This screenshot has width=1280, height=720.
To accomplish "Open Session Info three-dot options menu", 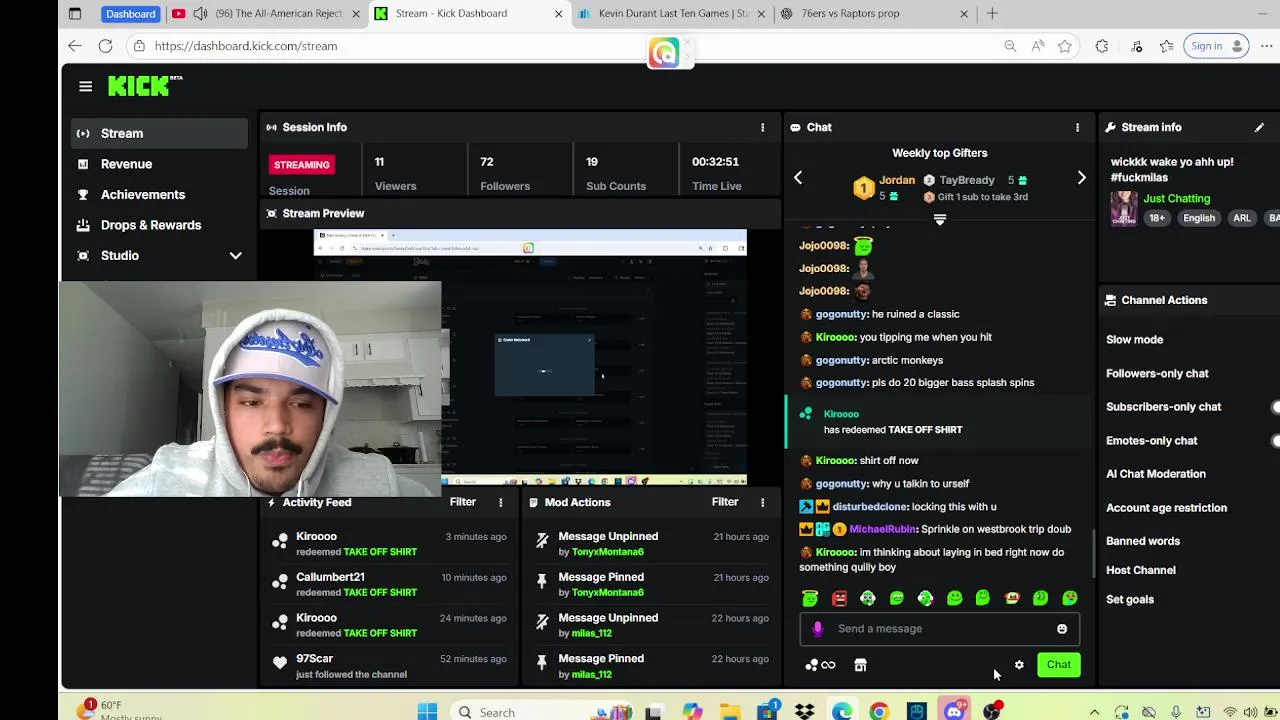I will pyautogui.click(x=762, y=127).
